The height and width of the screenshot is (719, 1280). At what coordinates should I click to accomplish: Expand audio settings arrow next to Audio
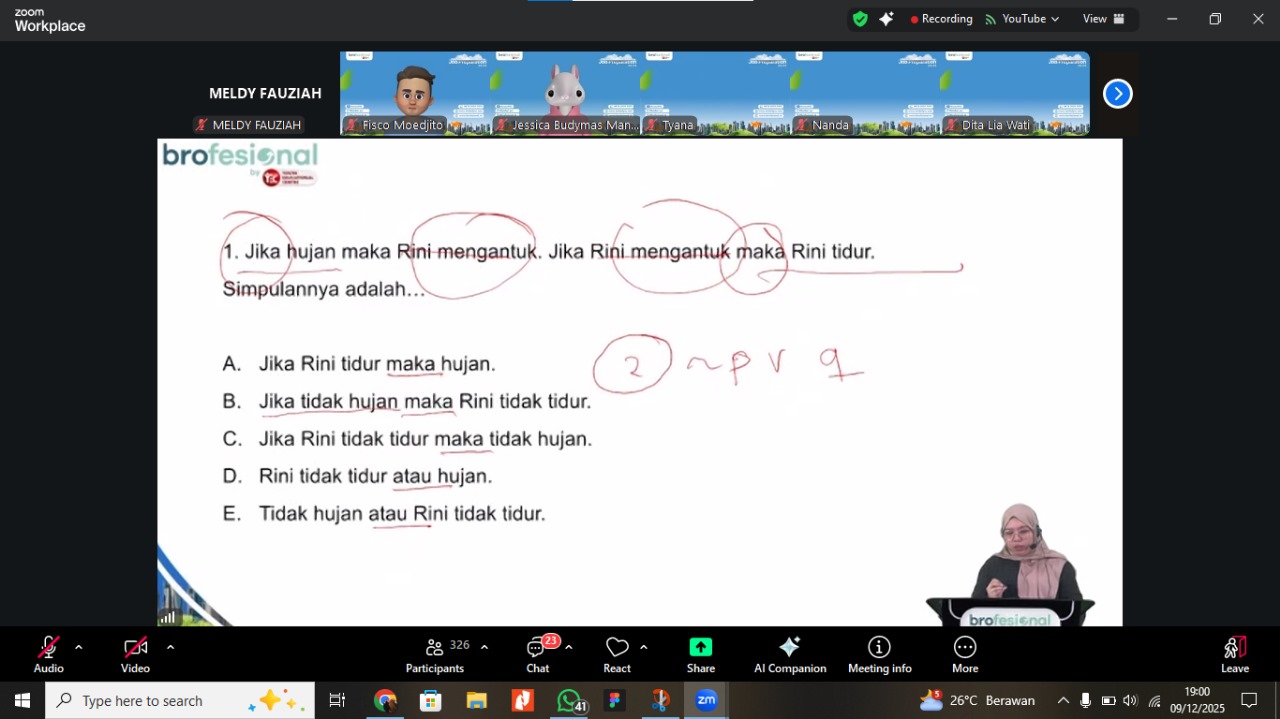tap(79, 647)
